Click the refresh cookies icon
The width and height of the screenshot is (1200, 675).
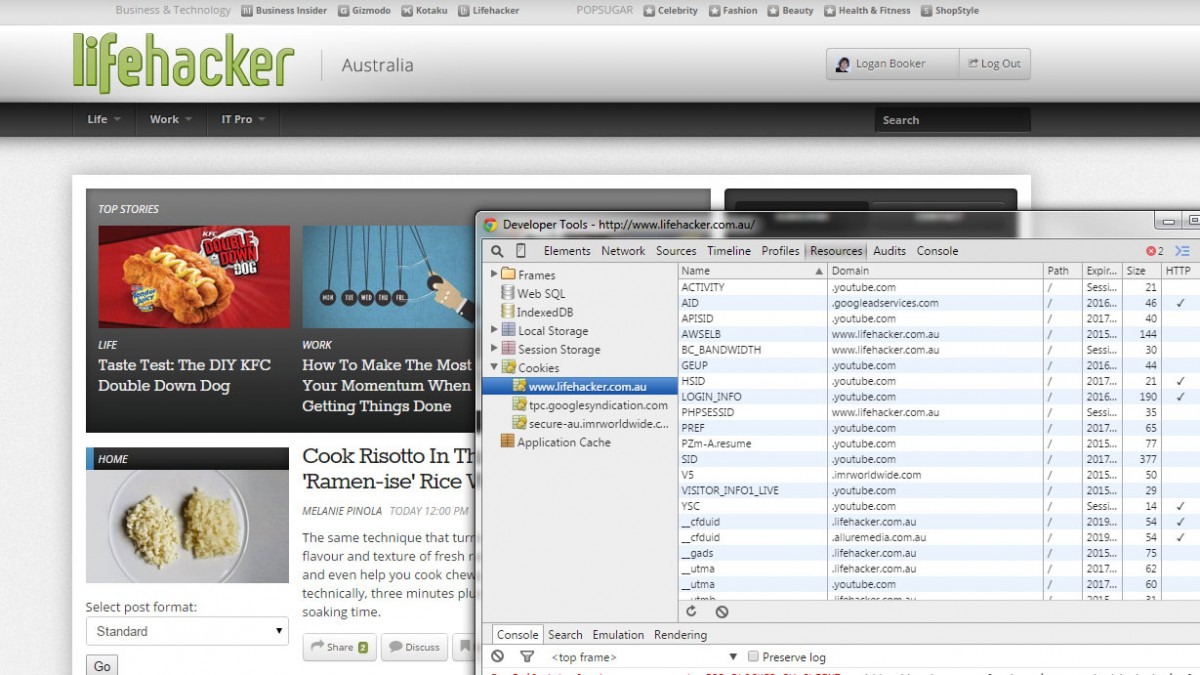[691, 611]
